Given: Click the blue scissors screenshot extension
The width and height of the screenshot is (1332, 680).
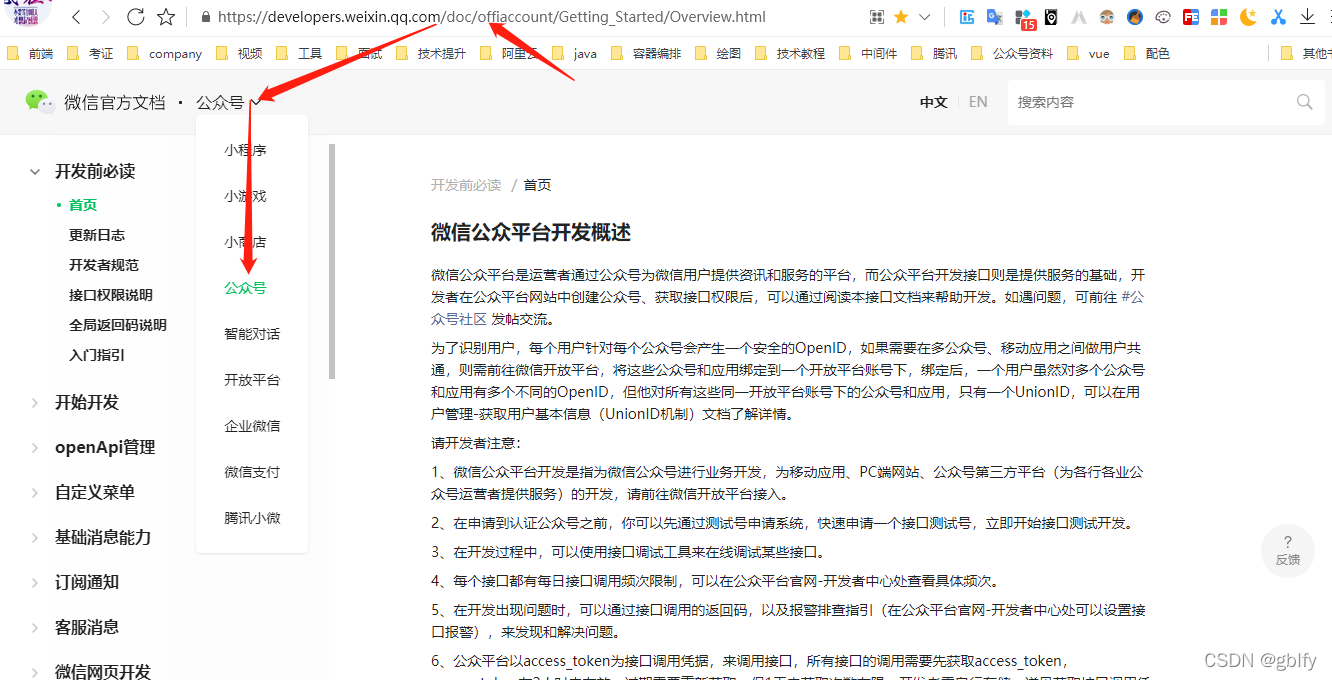Looking at the screenshot, I should coord(1278,17).
